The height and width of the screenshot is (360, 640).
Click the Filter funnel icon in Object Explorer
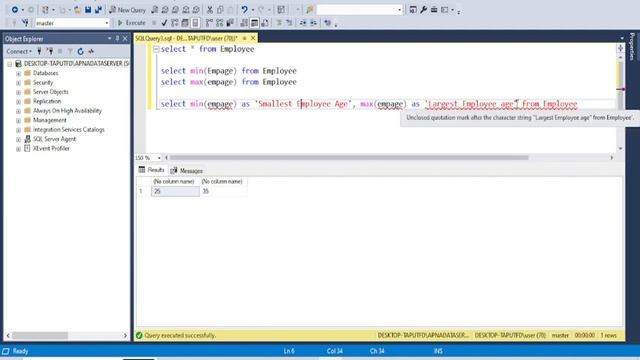pyautogui.click(x=70, y=51)
